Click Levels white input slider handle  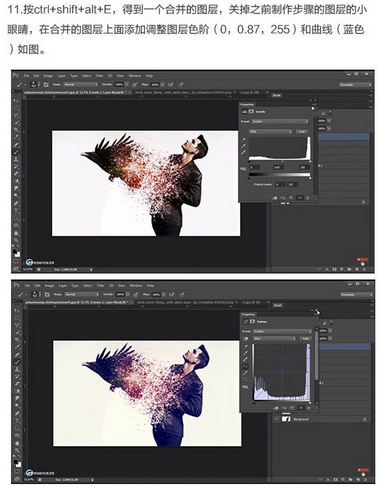(x=310, y=161)
